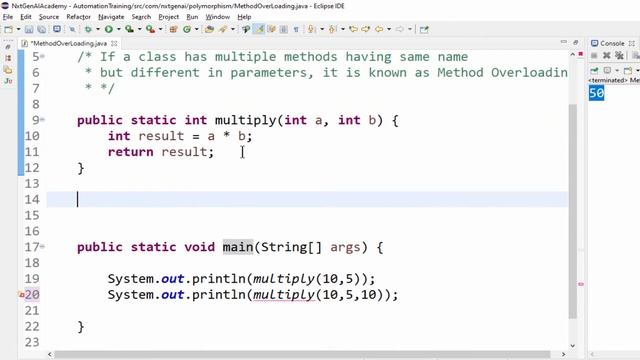Navigate back with yellow left arrow
The image size is (640, 360).
[379, 29]
